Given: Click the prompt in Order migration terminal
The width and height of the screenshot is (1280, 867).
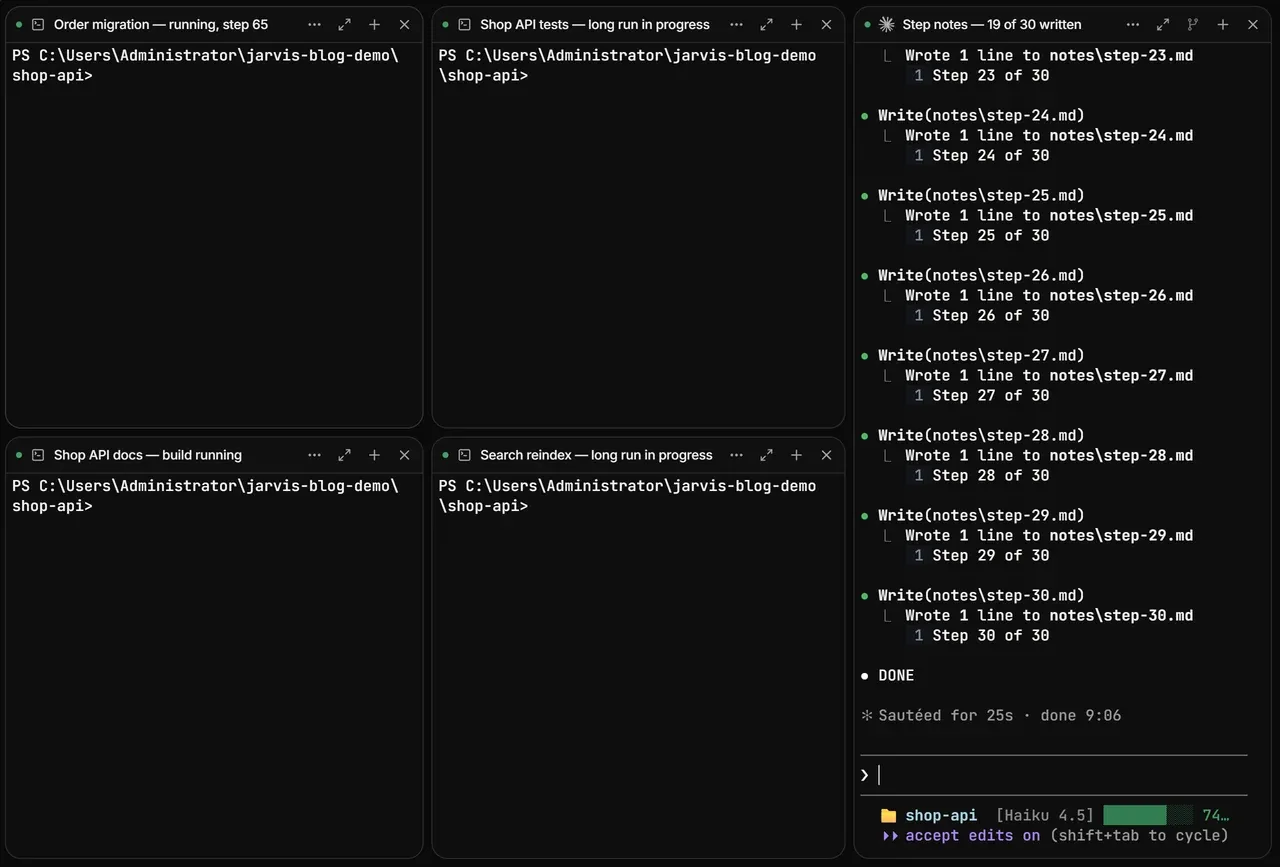Looking at the screenshot, I should [205, 65].
